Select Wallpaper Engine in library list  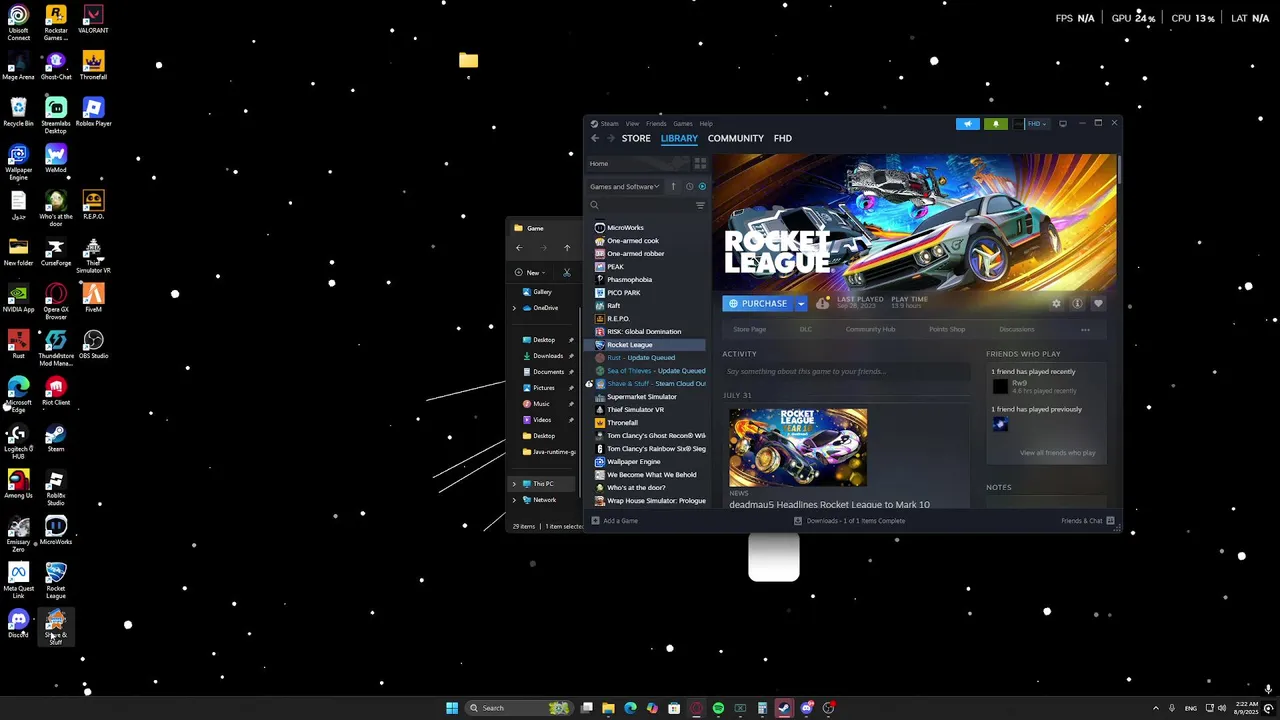pos(634,462)
